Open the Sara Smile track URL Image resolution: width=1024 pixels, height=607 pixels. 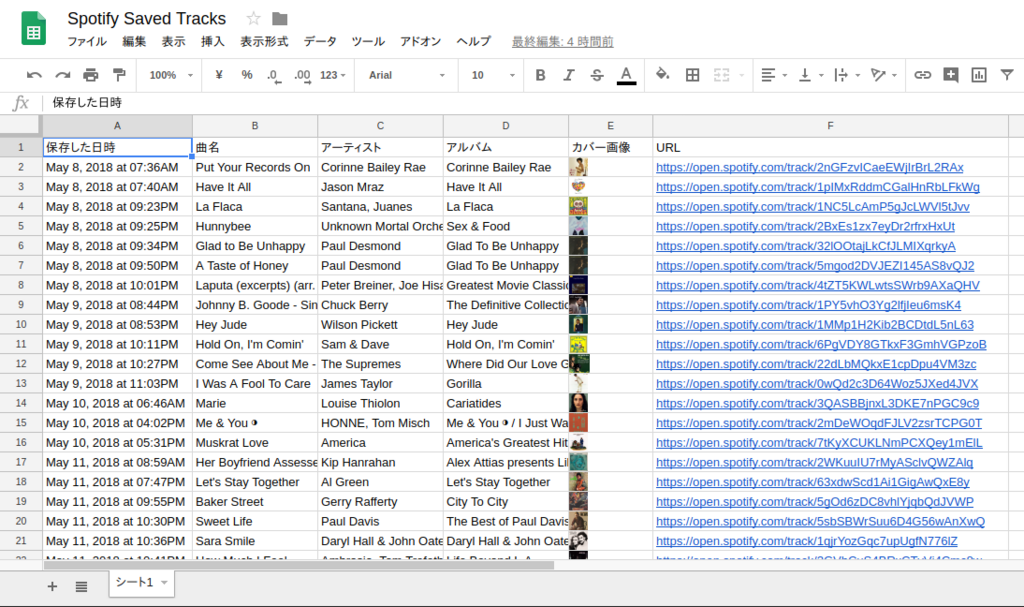click(x=807, y=541)
